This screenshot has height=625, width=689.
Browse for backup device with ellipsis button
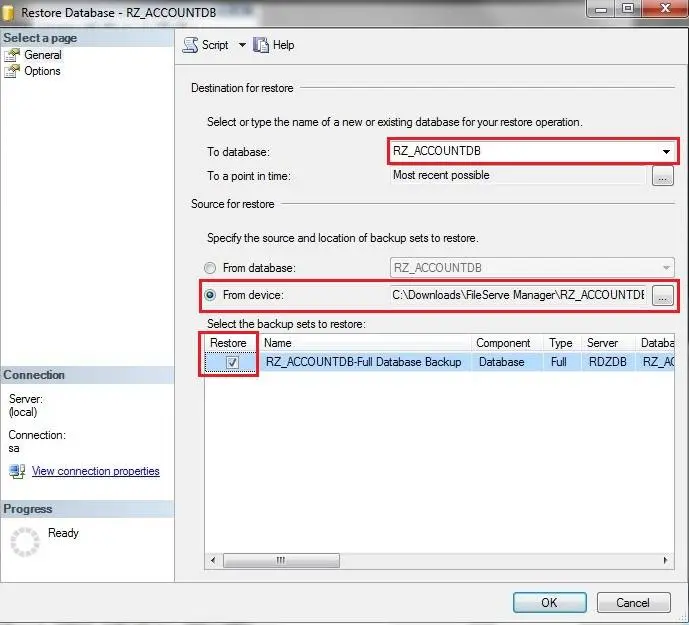[663, 295]
